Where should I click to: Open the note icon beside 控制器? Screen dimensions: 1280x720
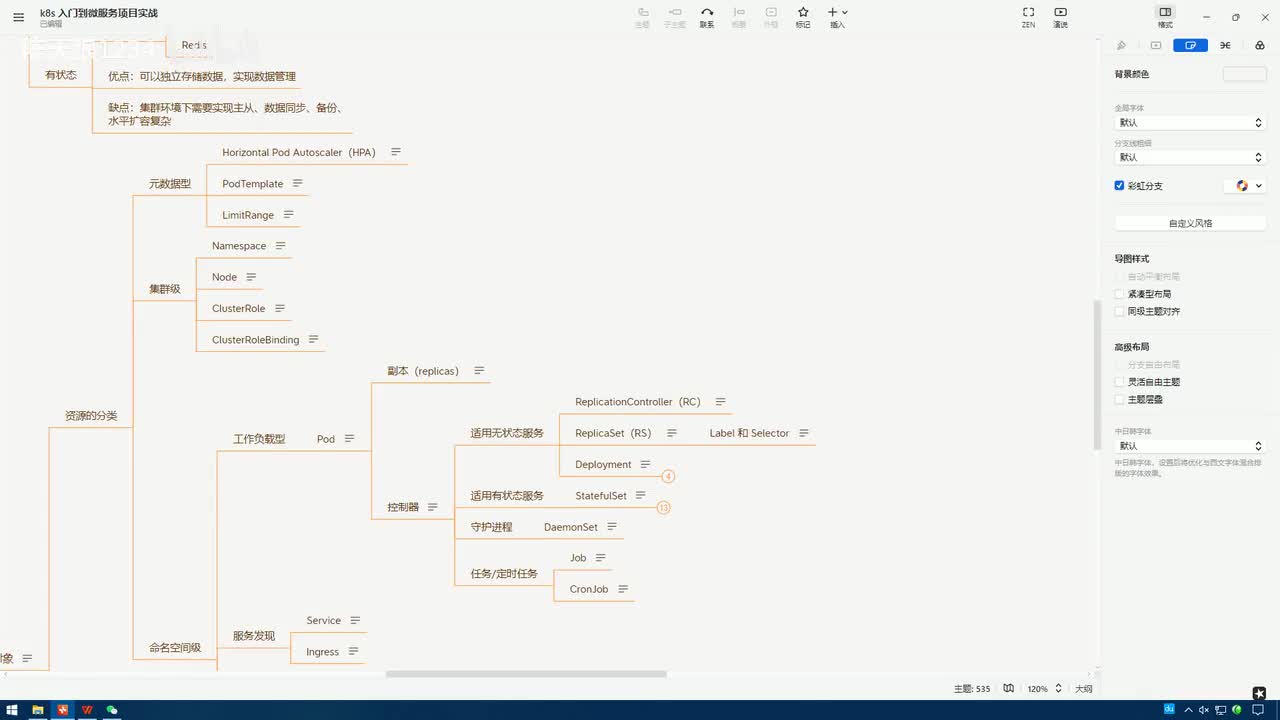[x=432, y=507]
